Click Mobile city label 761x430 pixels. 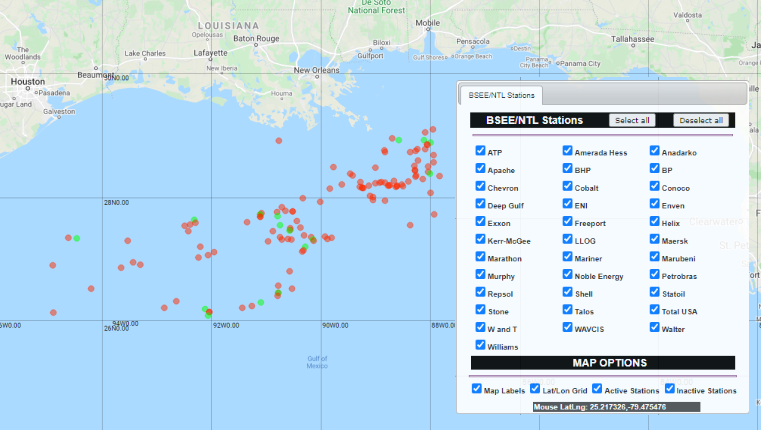tap(428, 23)
